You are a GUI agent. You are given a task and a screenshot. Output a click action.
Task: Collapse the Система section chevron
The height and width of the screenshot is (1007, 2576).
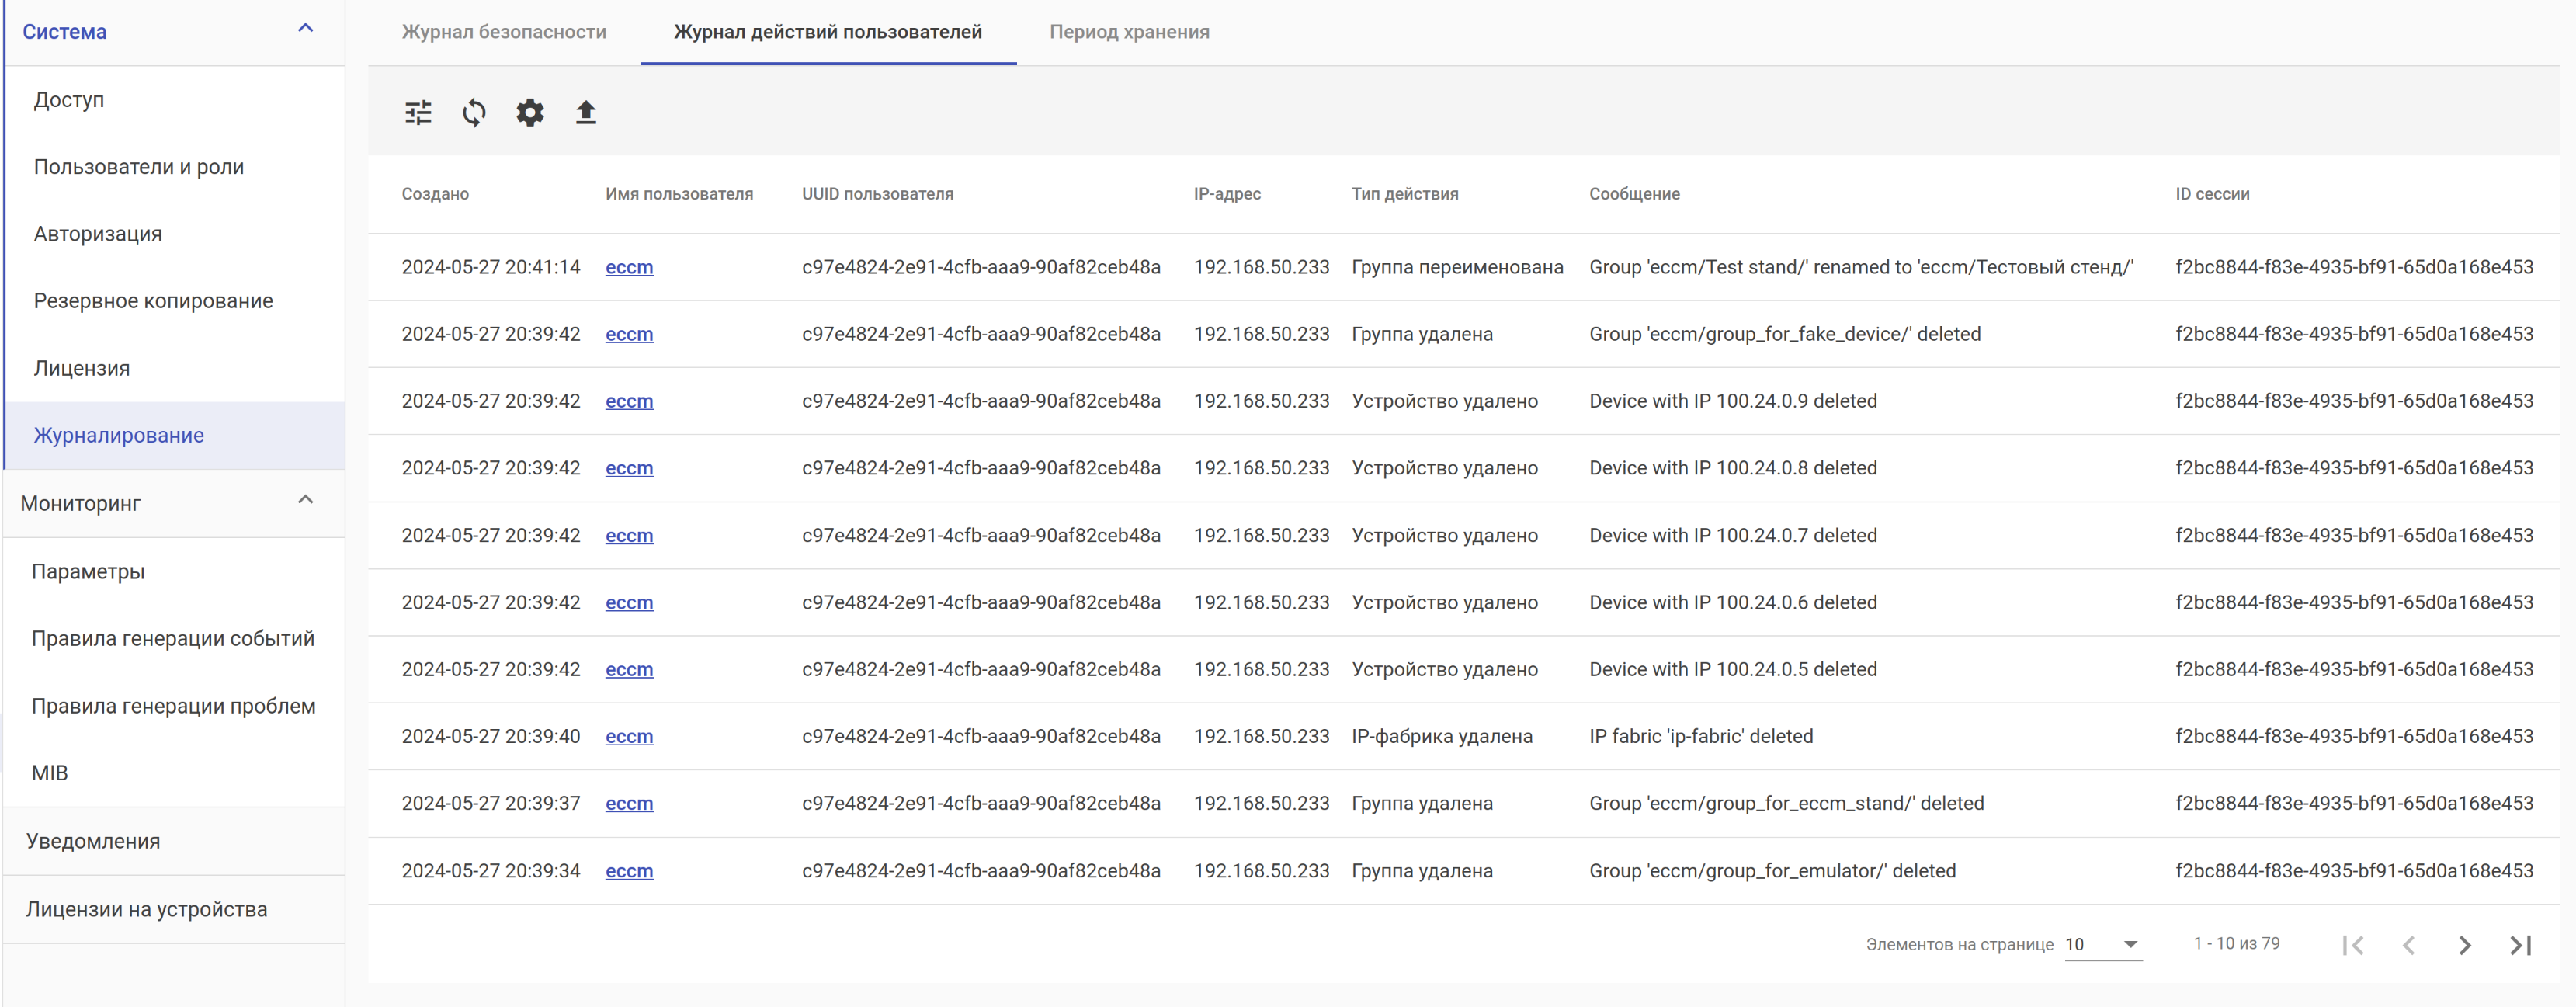(306, 29)
